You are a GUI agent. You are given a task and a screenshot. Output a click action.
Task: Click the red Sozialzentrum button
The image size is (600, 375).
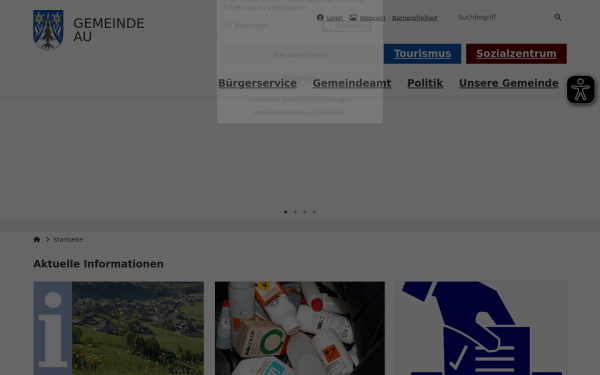[516, 54]
